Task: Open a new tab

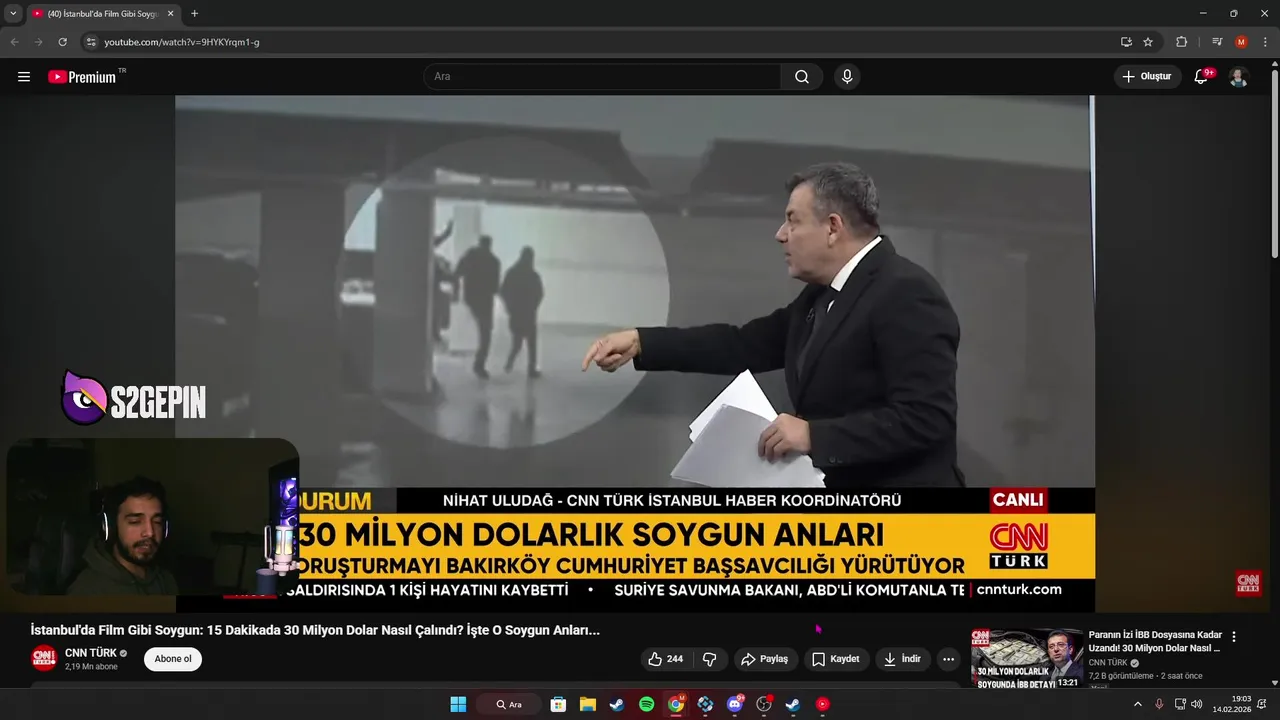Action: click(x=194, y=14)
